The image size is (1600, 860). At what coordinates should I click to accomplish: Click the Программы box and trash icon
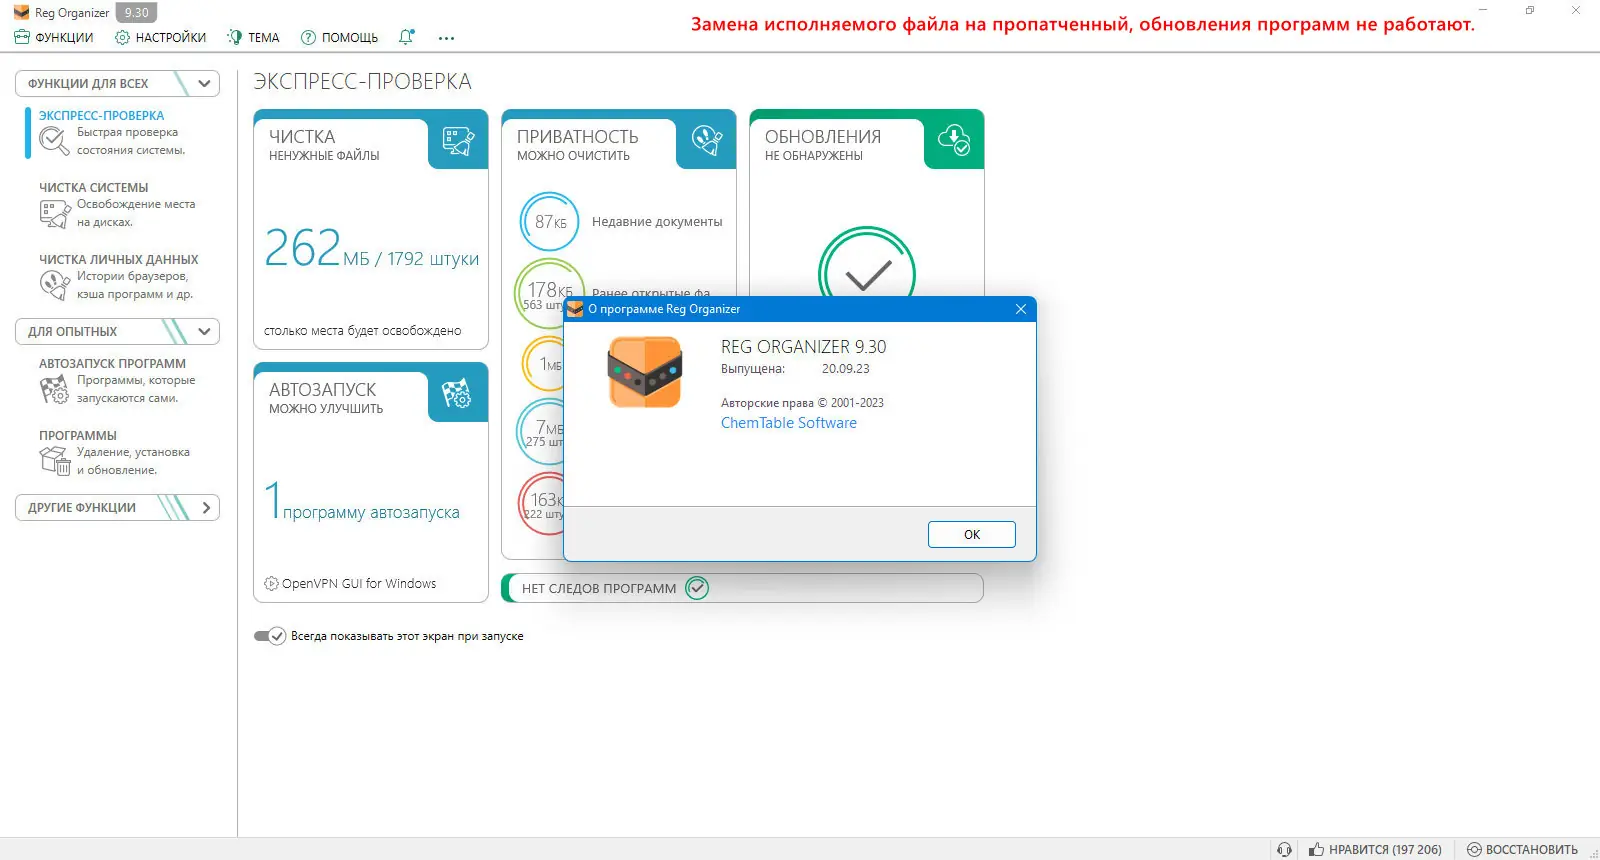(x=54, y=460)
